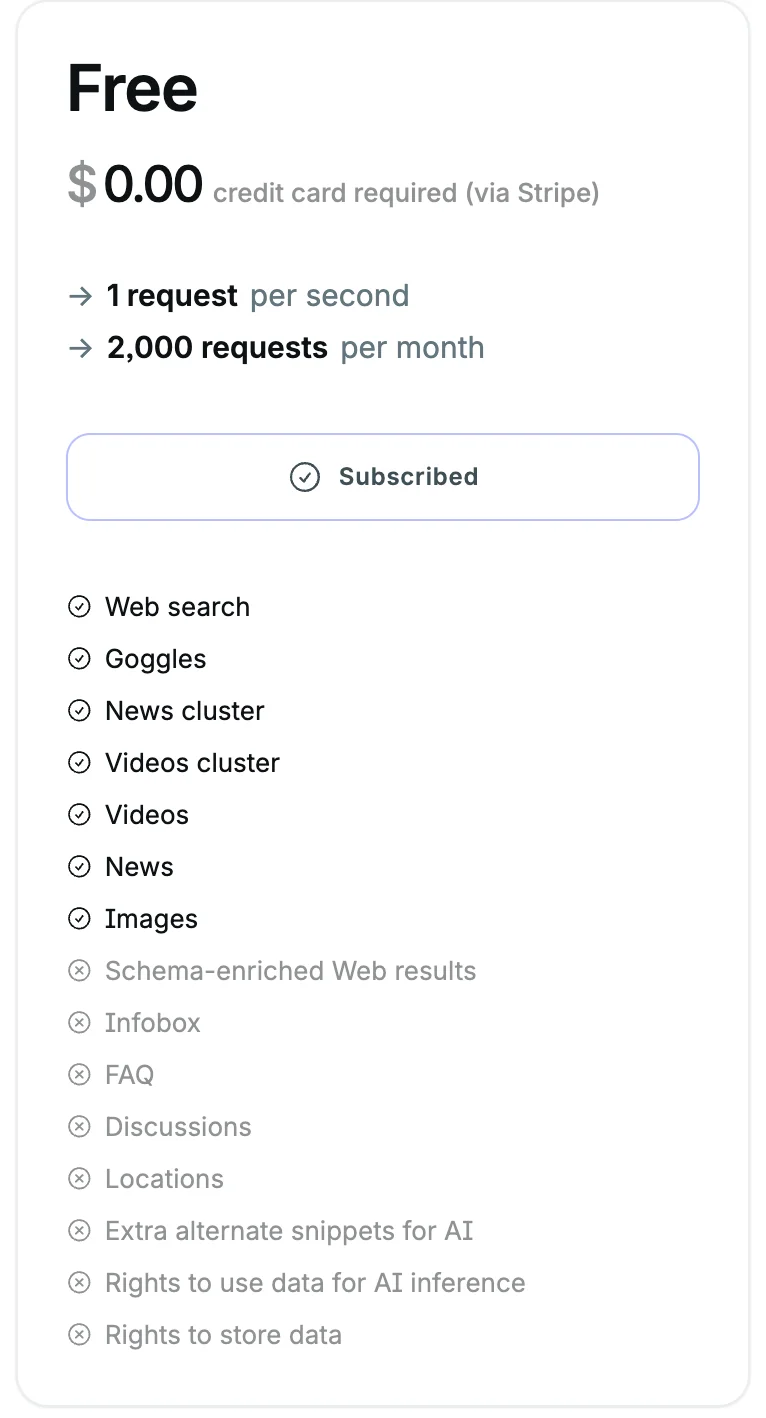Click the checkmark icon next to Videos cluster
The width and height of the screenshot is (766, 1418).
pos(80,763)
